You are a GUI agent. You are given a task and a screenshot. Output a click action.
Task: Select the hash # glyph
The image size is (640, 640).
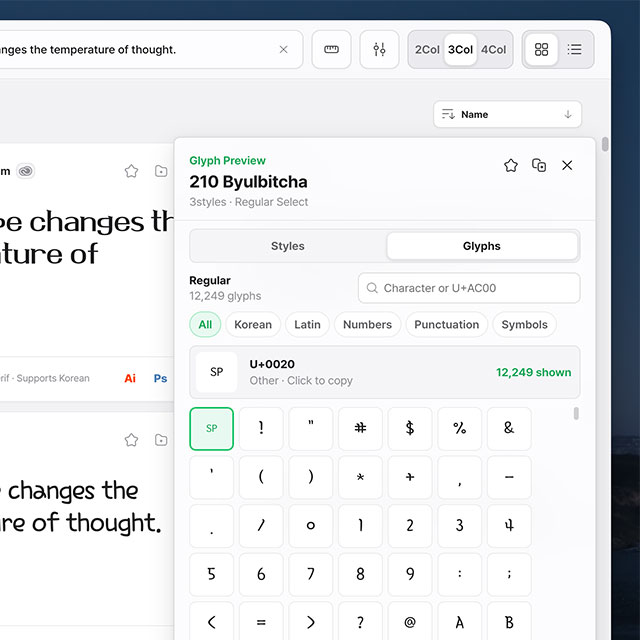360,429
